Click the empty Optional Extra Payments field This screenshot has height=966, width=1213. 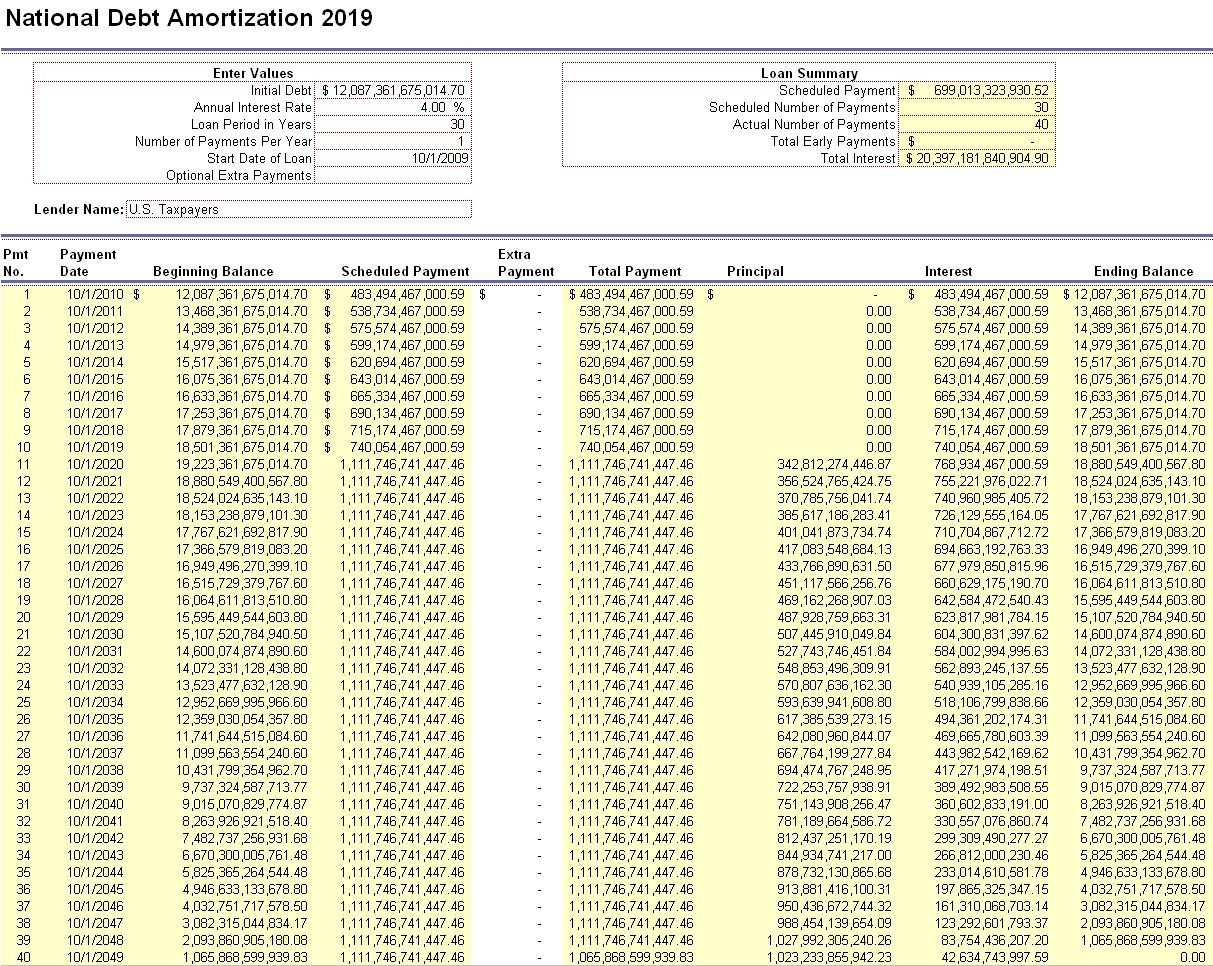click(x=392, y=175)
